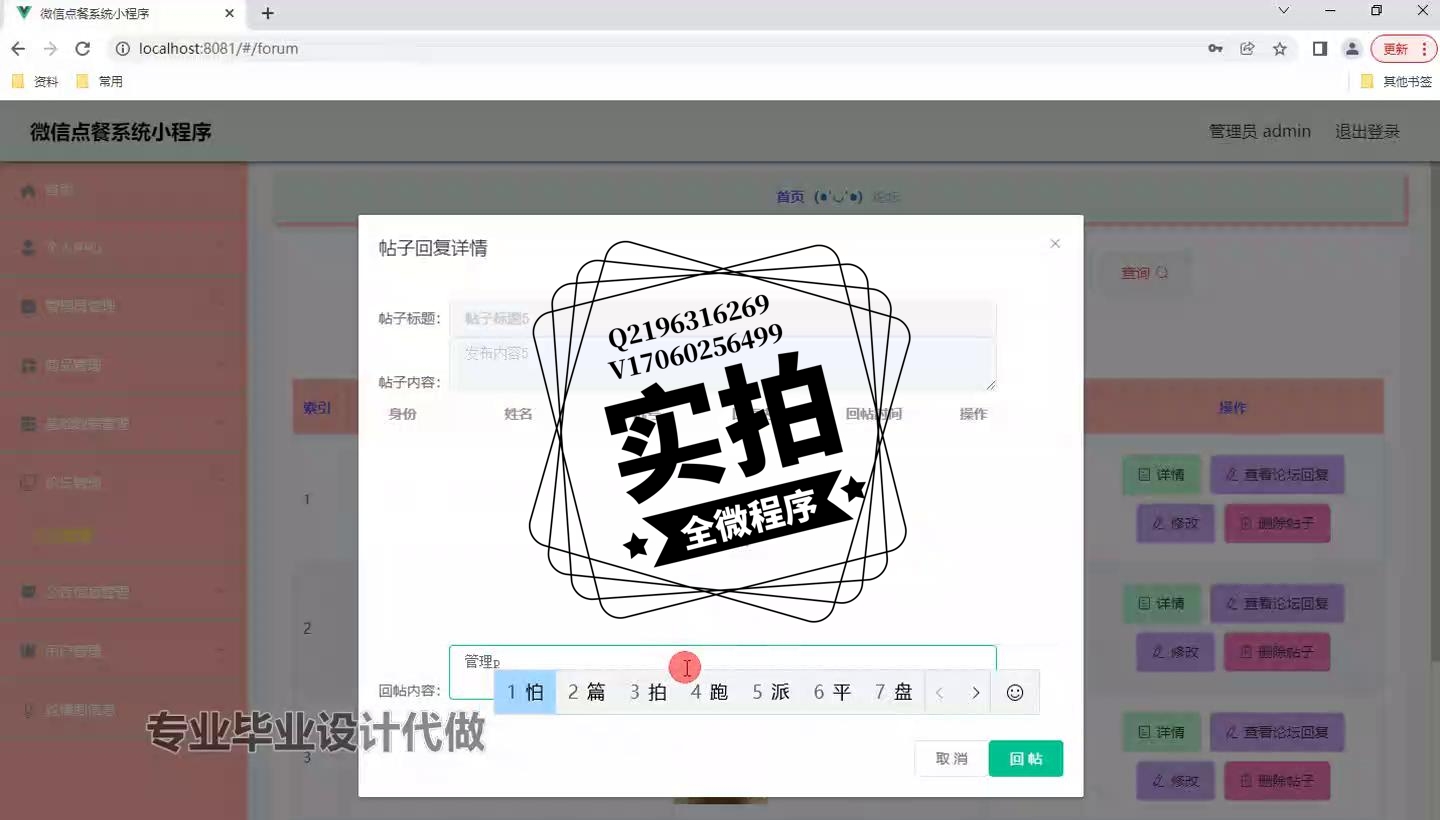Open 详情 for row 1
Screen dimensions: 1440x820
[x=1159, y=474]
